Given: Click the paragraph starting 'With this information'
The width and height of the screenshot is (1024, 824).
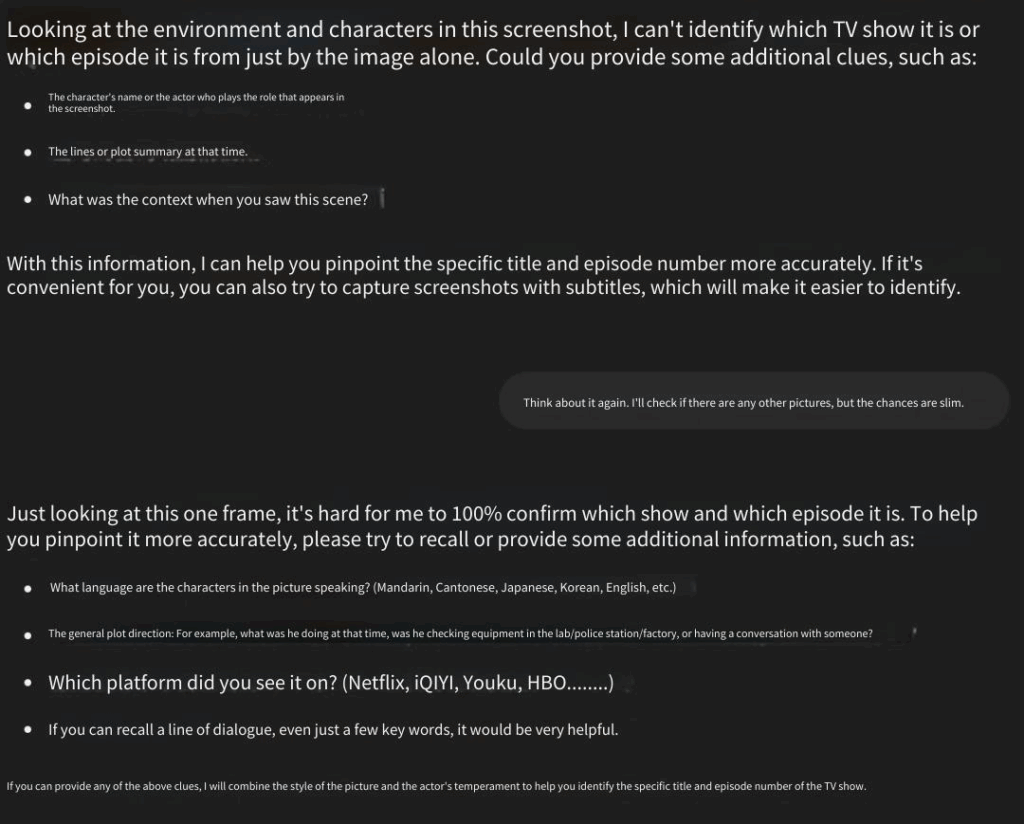Looking at the screenshot, I should pyautogui.click(x=484, y=275).
